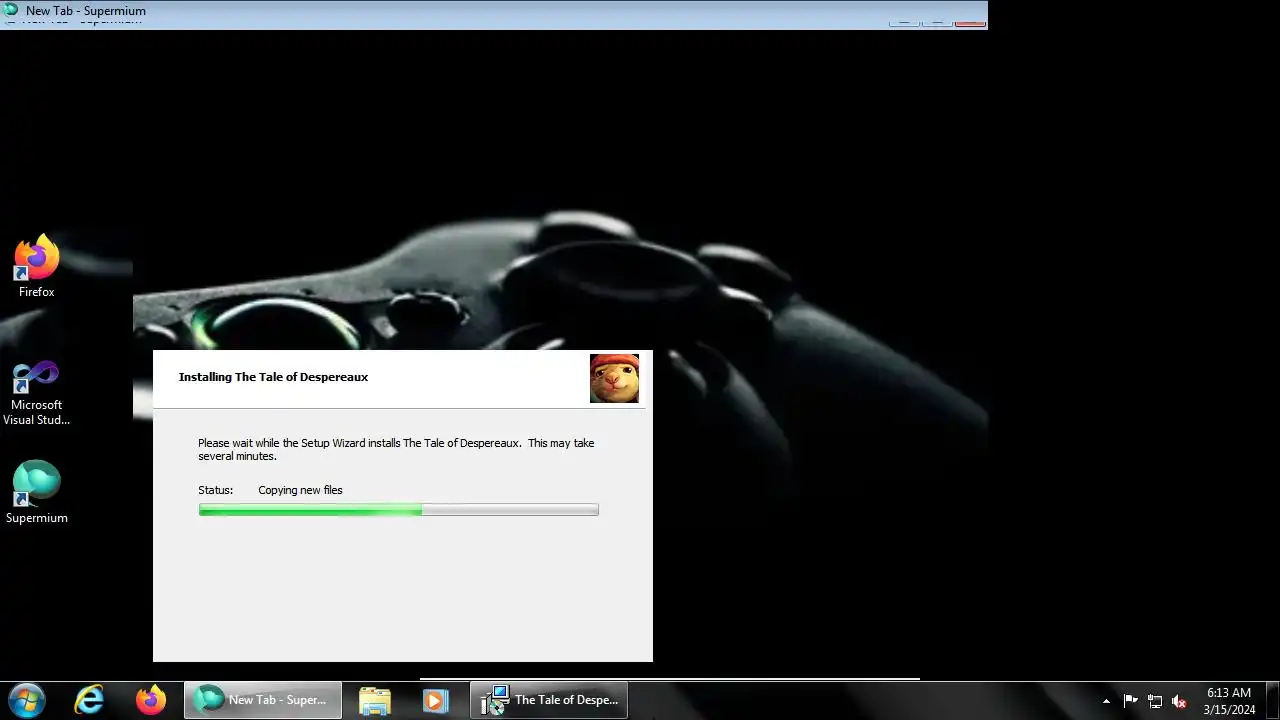Viewport: 1280px width, 720px height.
Task: Click the Windows Start orb
Action: pyautogui.click(x=26, y=700)
